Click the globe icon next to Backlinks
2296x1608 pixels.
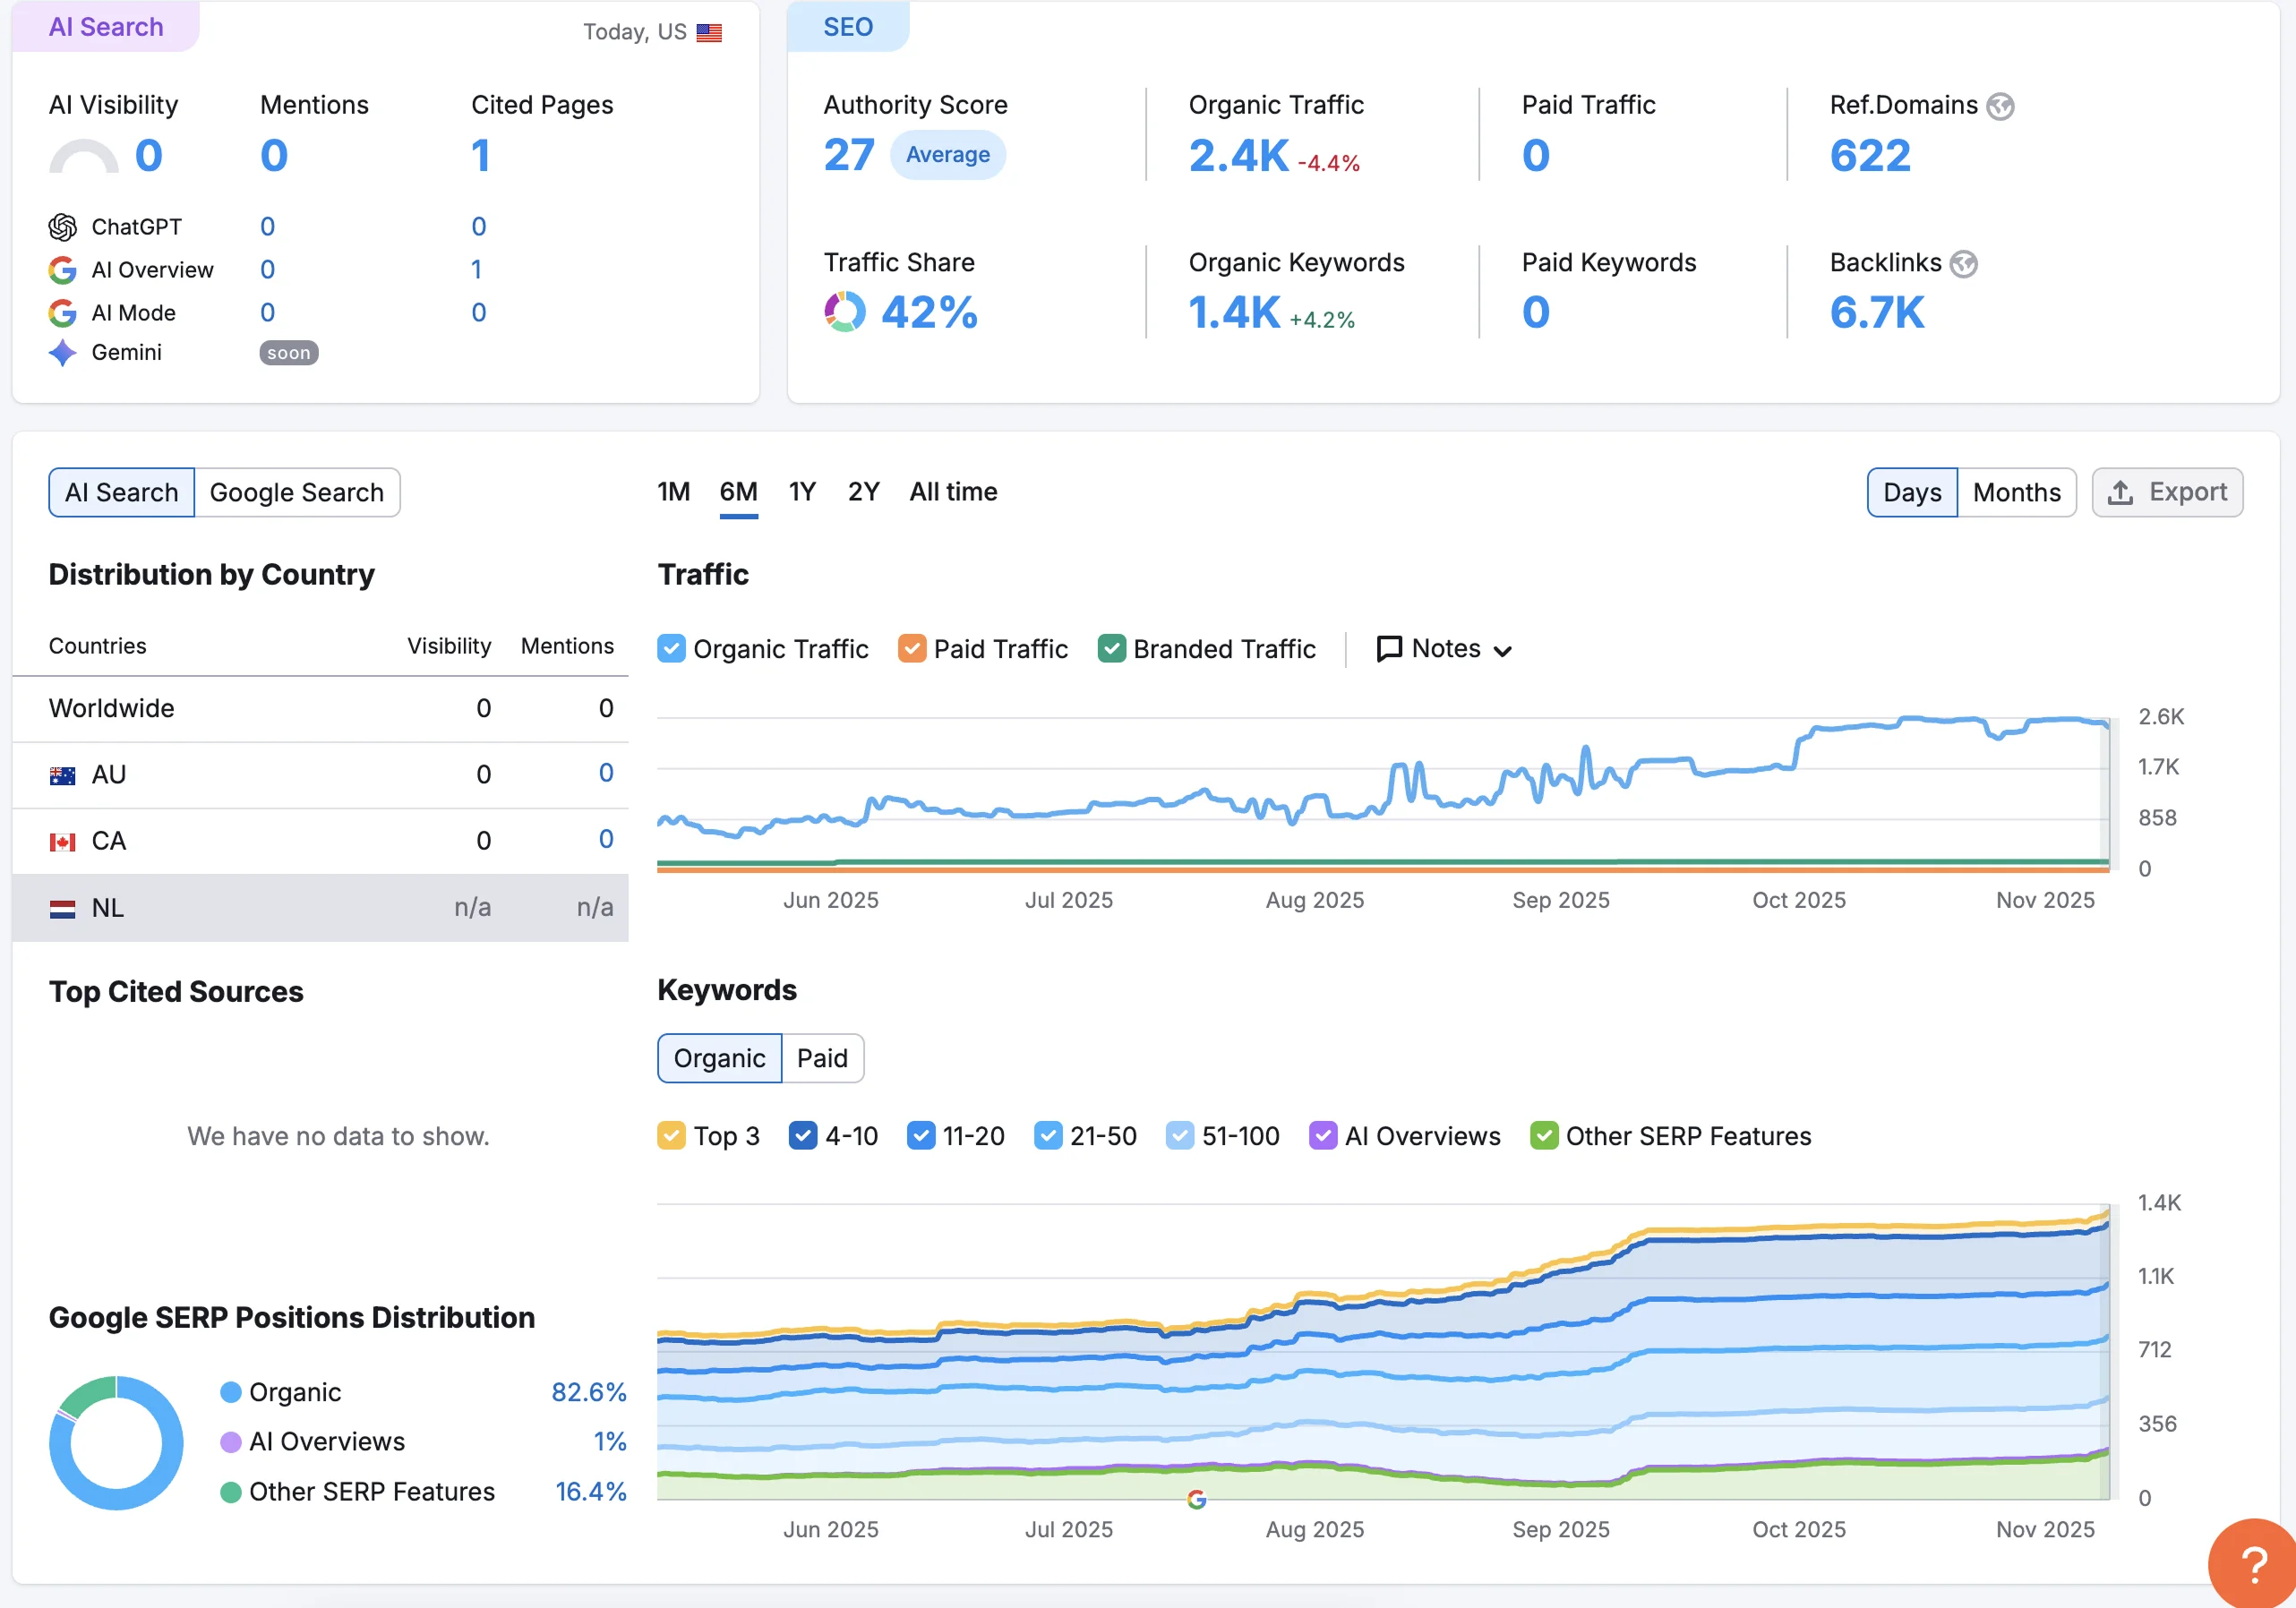1964,264
